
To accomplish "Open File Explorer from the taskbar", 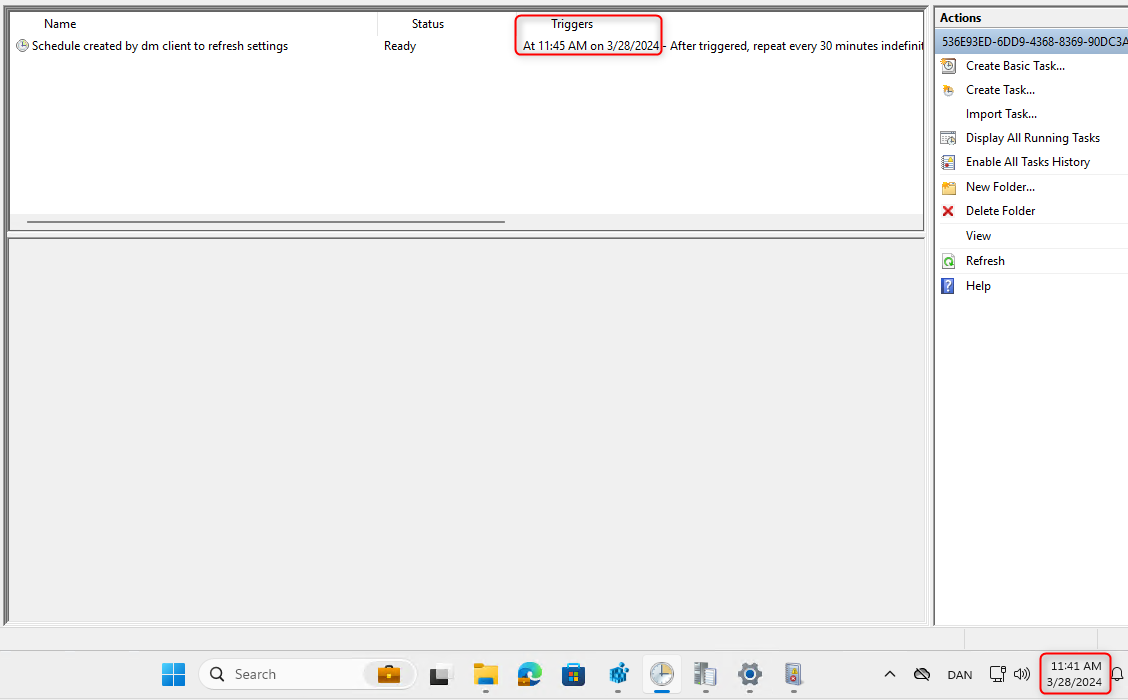I will [x=486, y=674].
